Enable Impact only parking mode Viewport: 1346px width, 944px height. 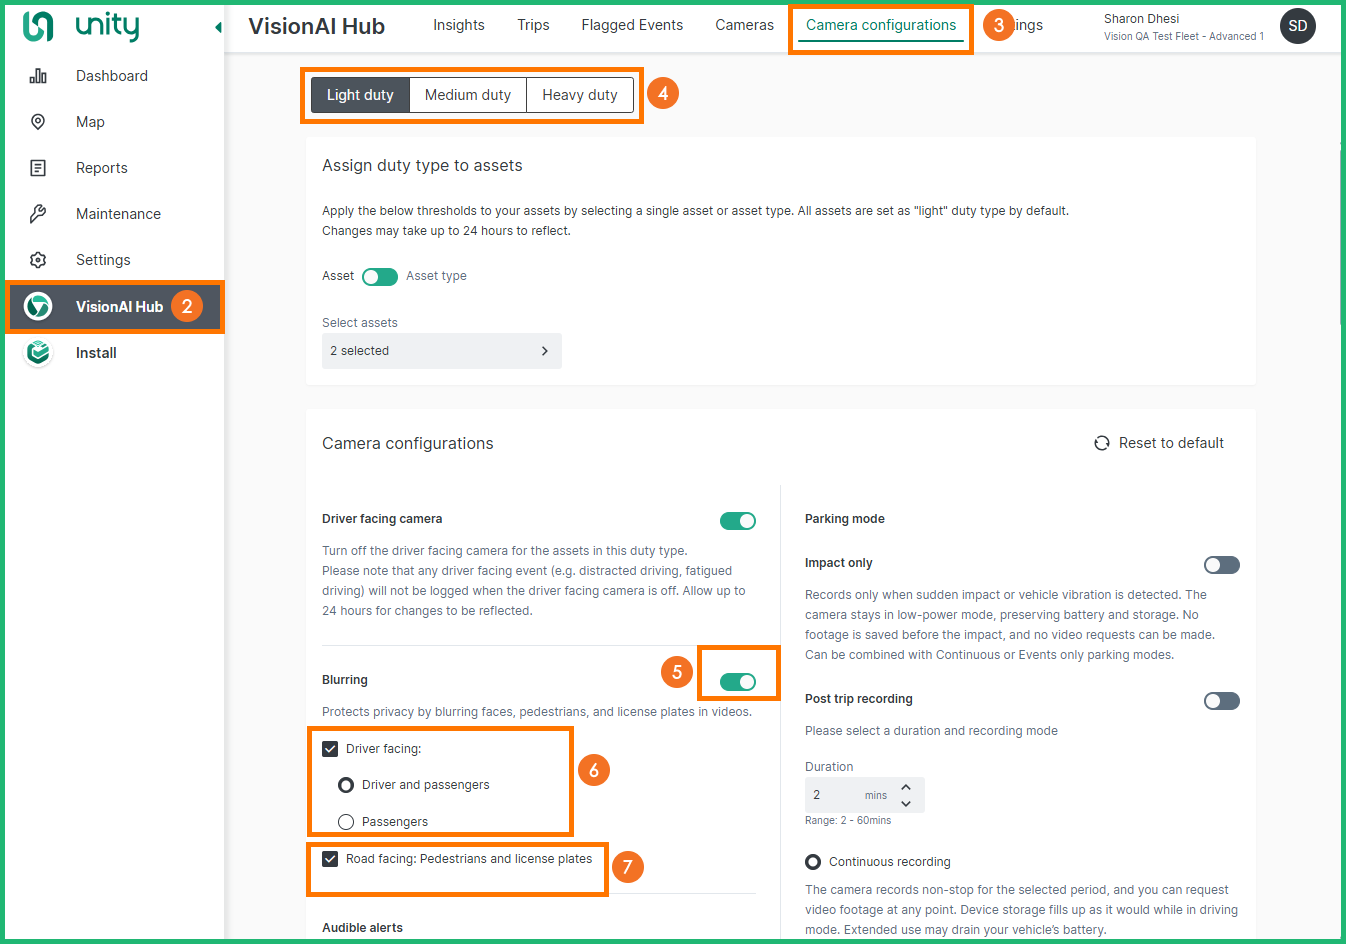coord(1221,565)
